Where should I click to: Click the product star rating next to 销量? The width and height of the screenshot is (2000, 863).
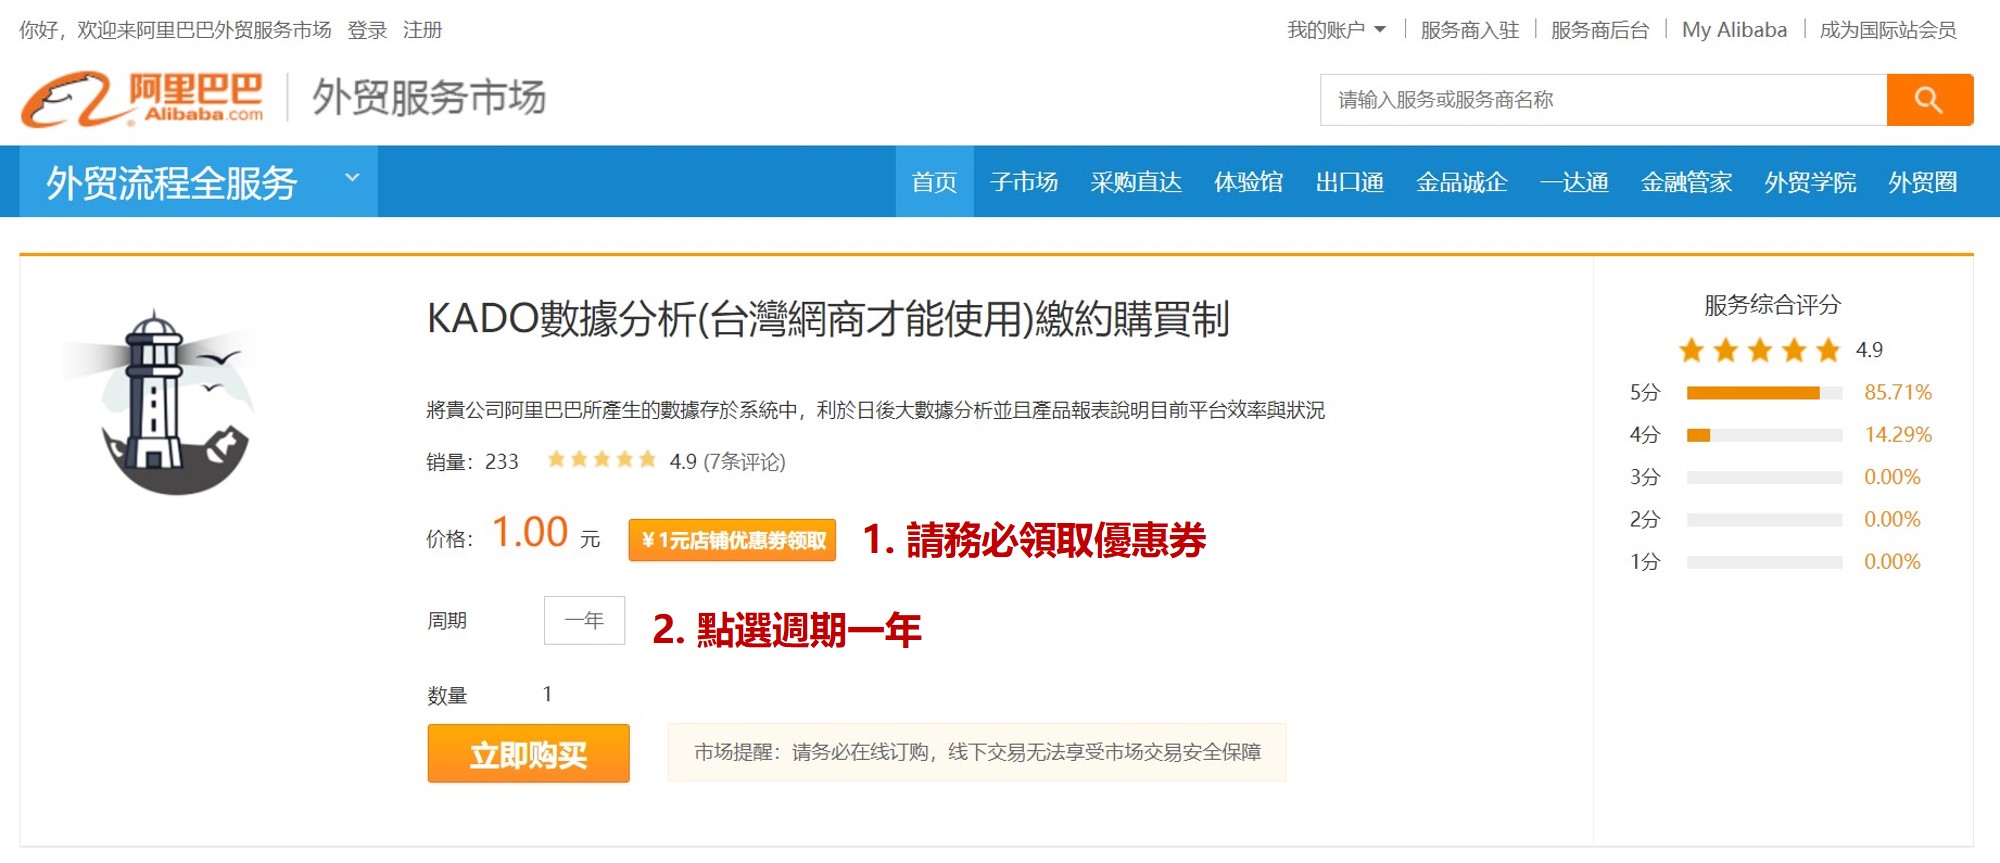click(601, 460)
